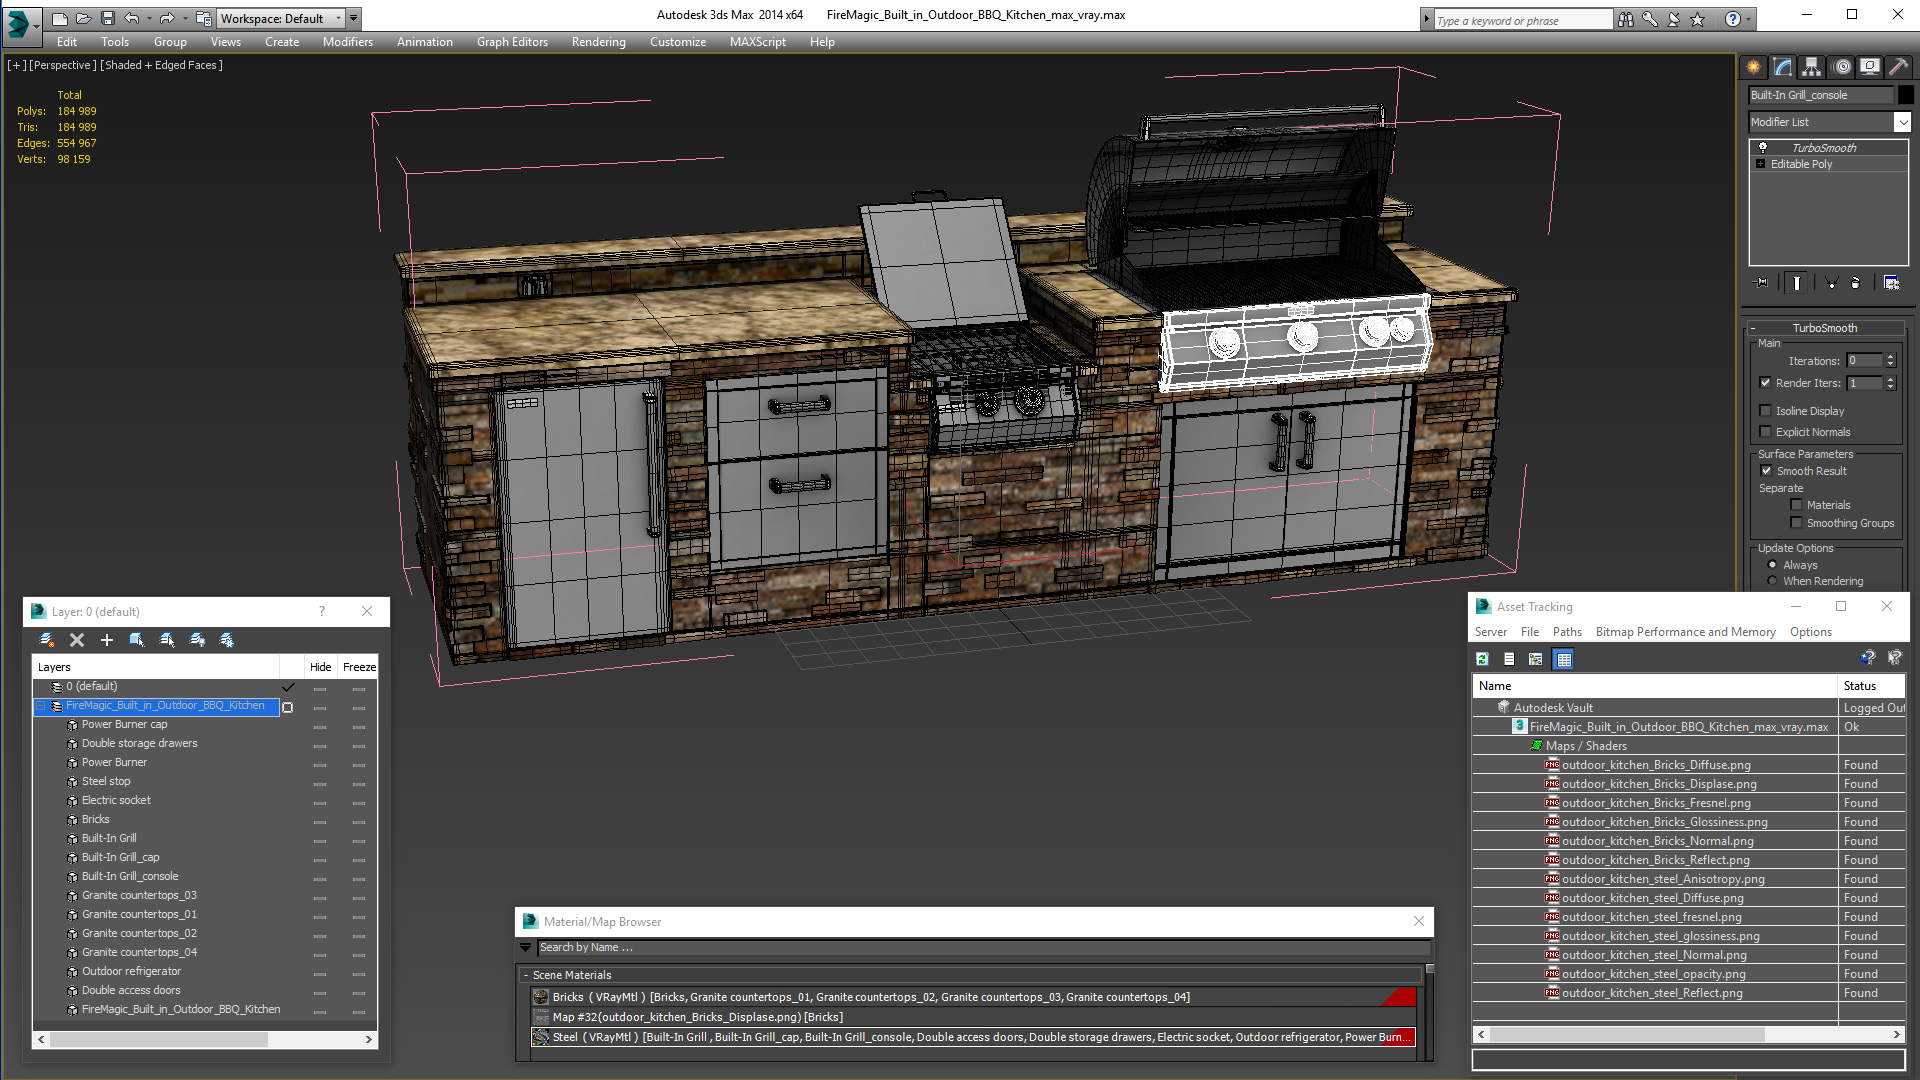Switch to the Motion panel tab
Screen dimensions: 1920x1080
tap(1841, 67)
